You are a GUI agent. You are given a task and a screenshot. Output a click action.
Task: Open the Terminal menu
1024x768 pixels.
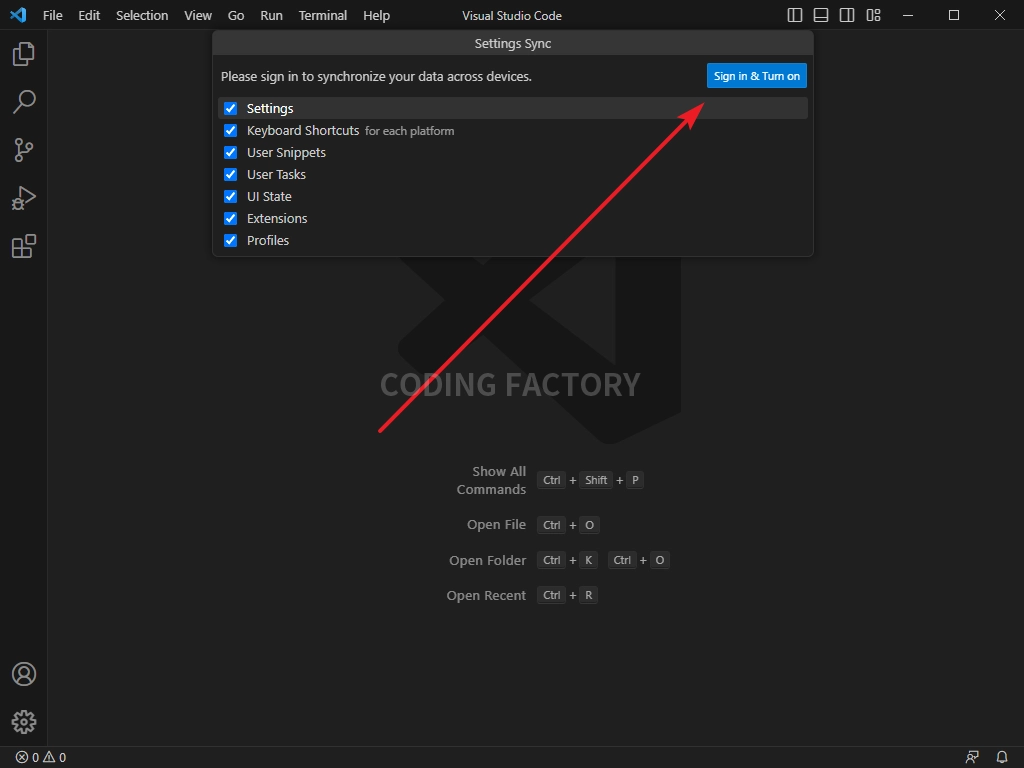pos(323,15)
